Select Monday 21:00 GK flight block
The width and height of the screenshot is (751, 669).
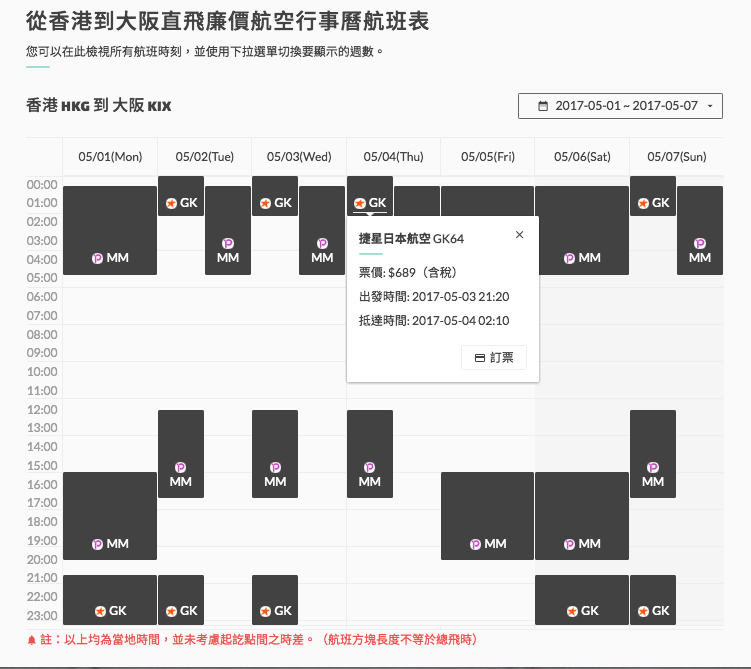coord(110,600)
